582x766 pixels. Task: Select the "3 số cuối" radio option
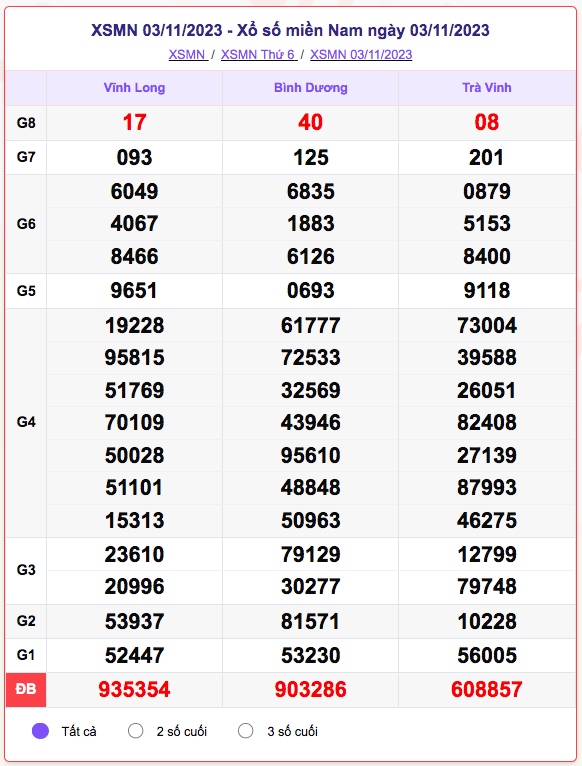(245, 731)
